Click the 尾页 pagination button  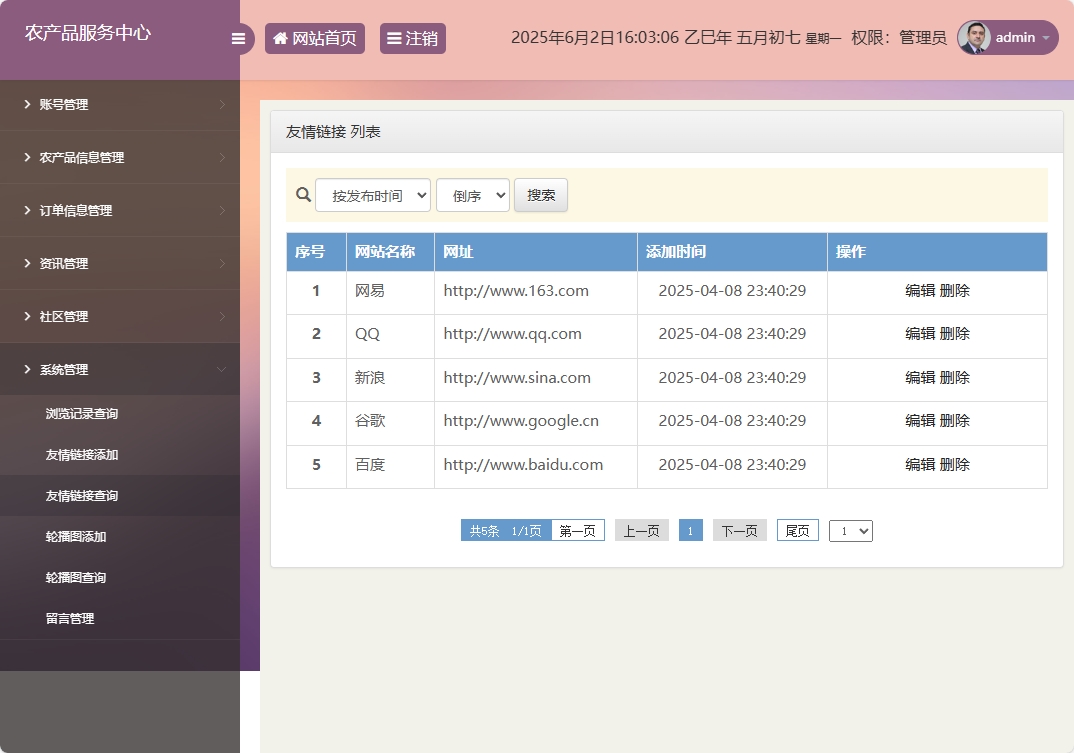pyautogui.click(x=797, y=531)
